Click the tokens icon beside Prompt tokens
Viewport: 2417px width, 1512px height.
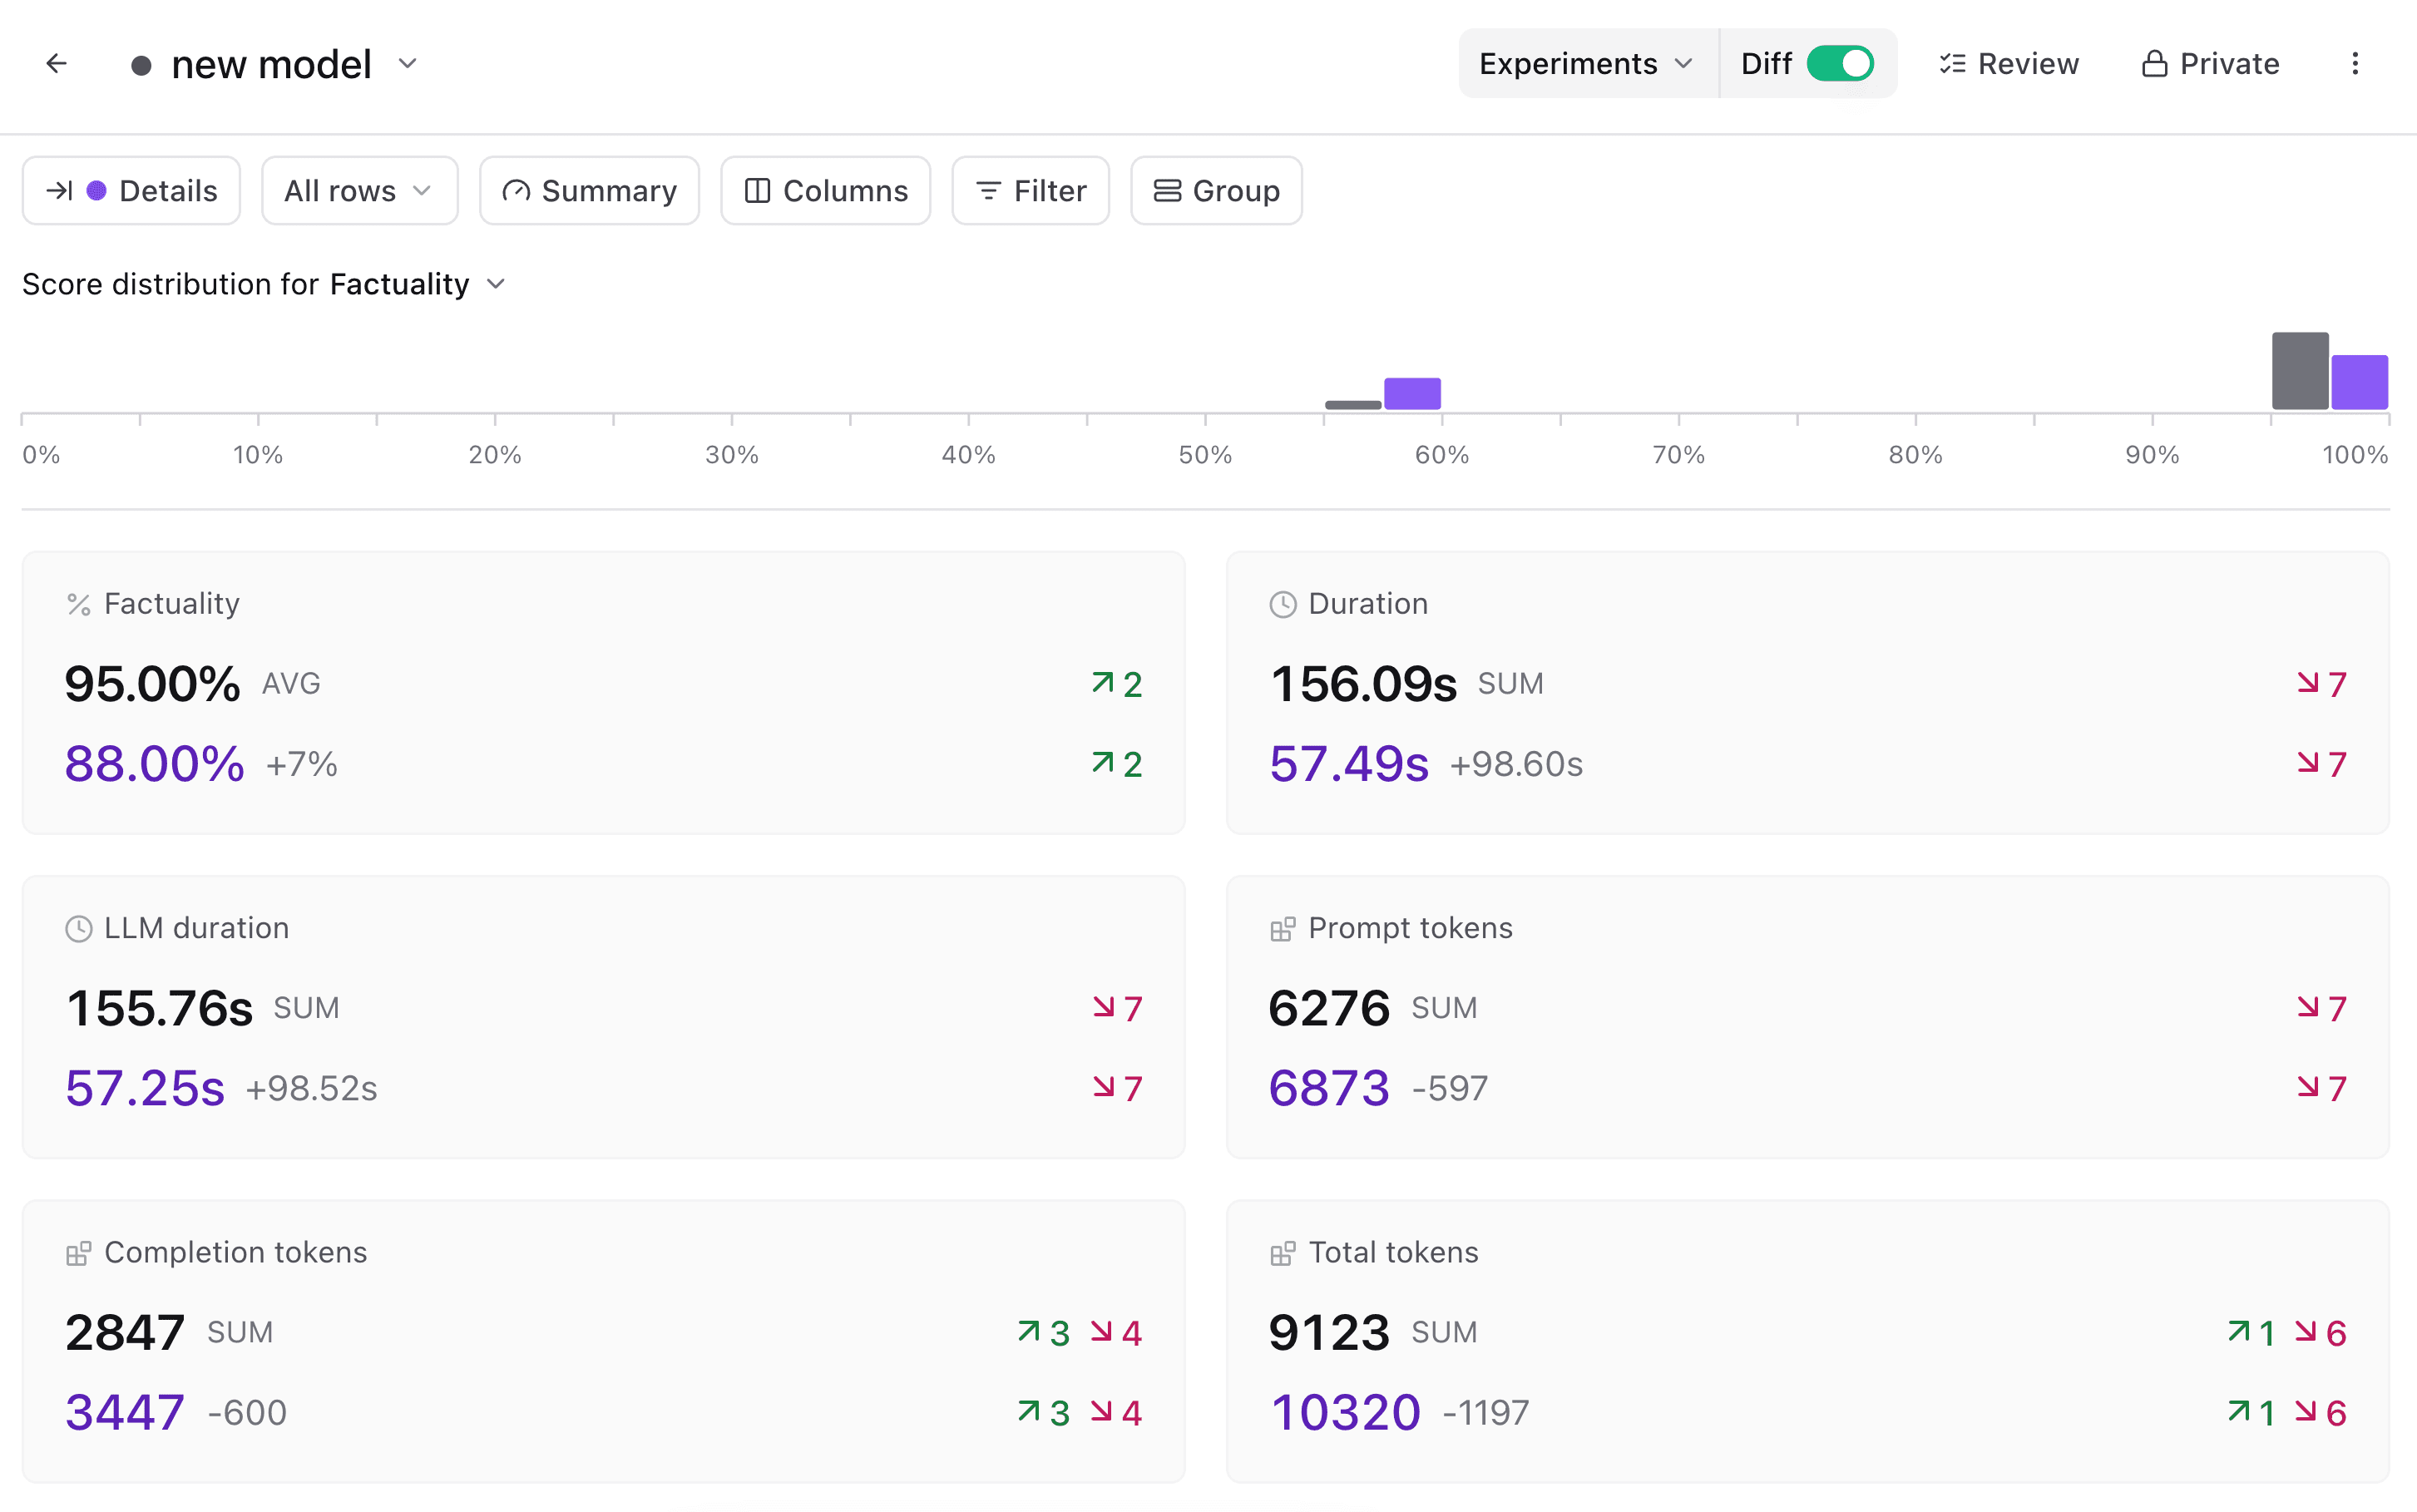click(x=1282, y=929)
